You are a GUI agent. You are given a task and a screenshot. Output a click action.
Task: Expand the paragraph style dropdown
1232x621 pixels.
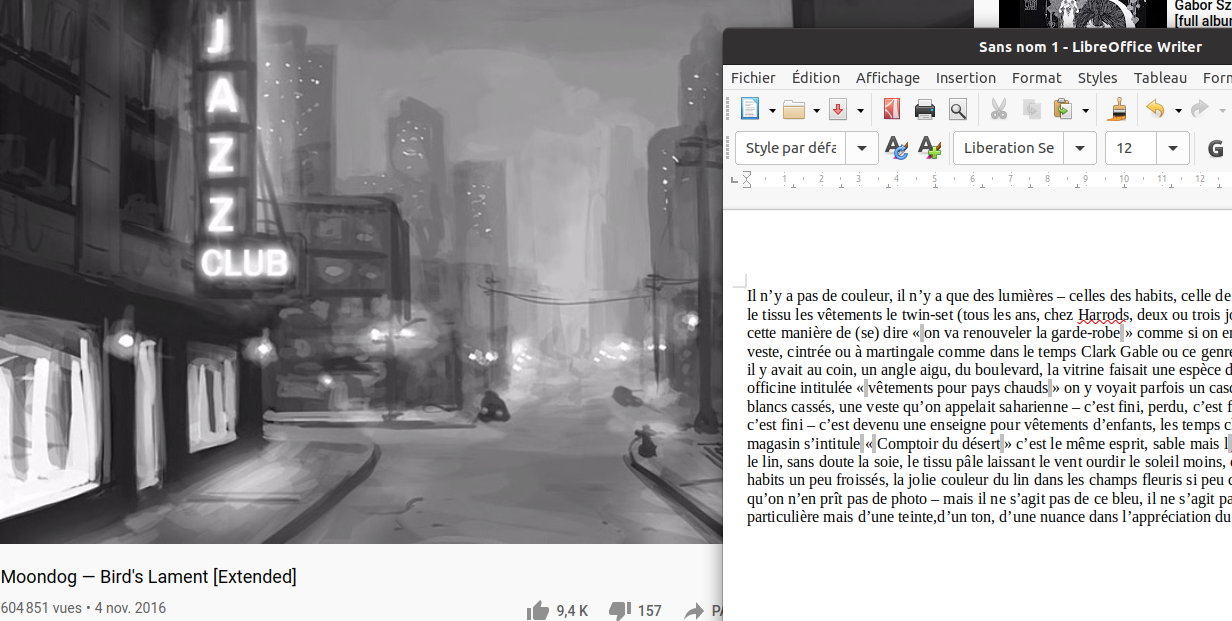pyautogui.click(x=861, y=148)
